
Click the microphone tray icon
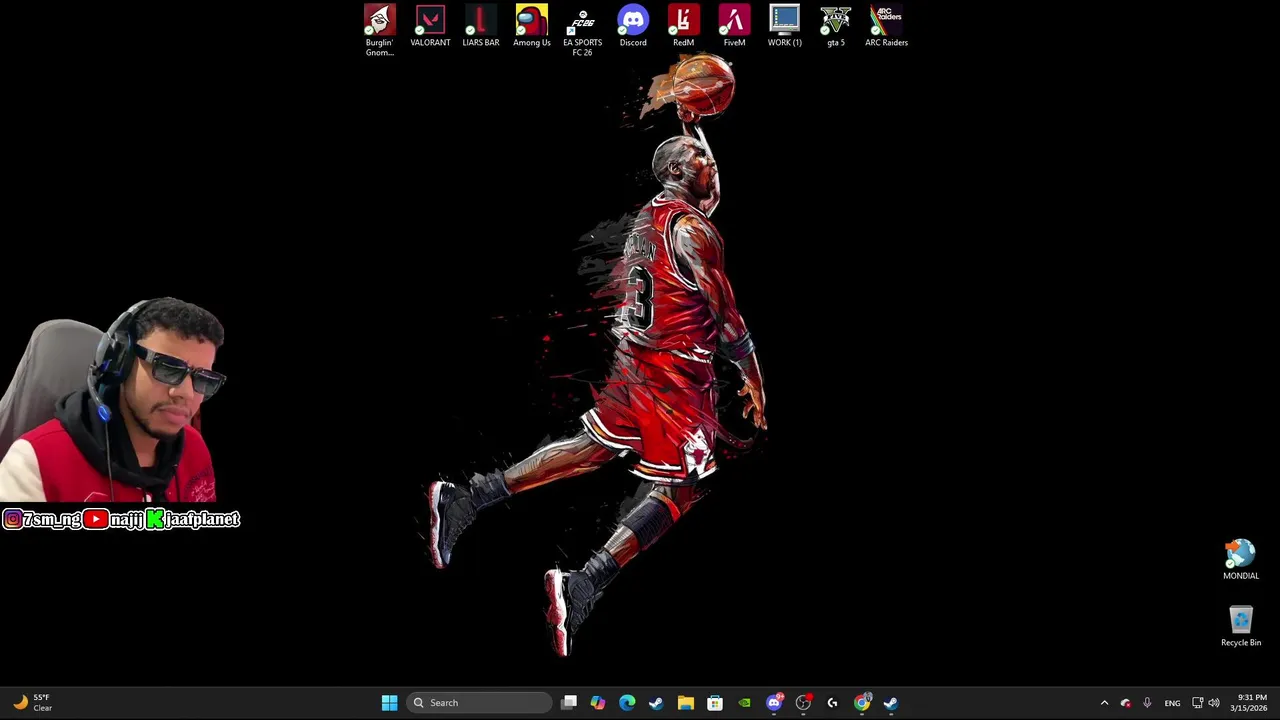1147,703
